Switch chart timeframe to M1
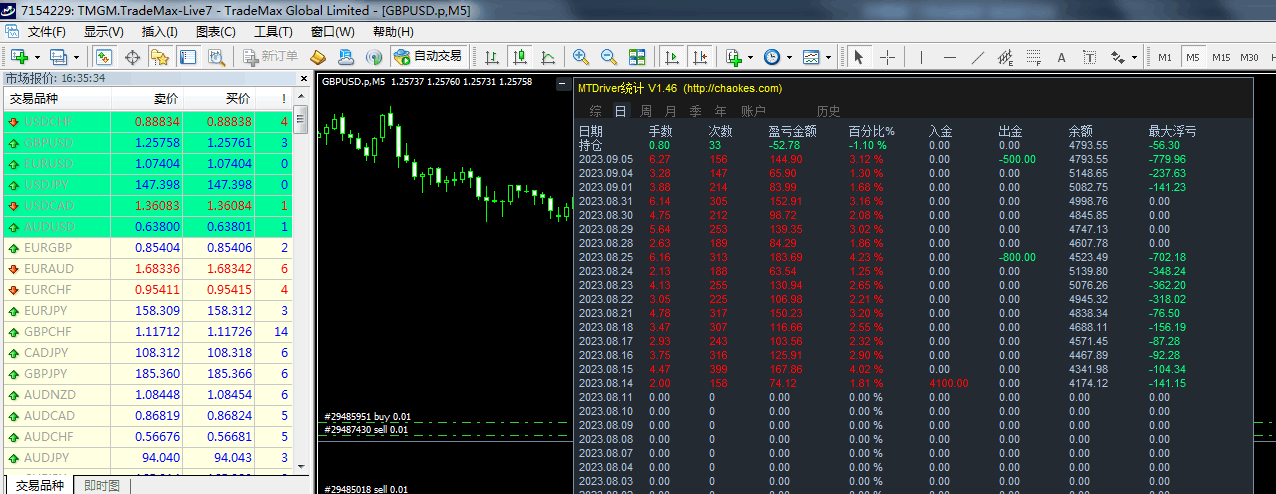This screenshot has width=1276, height=494. pos(1165,57)
